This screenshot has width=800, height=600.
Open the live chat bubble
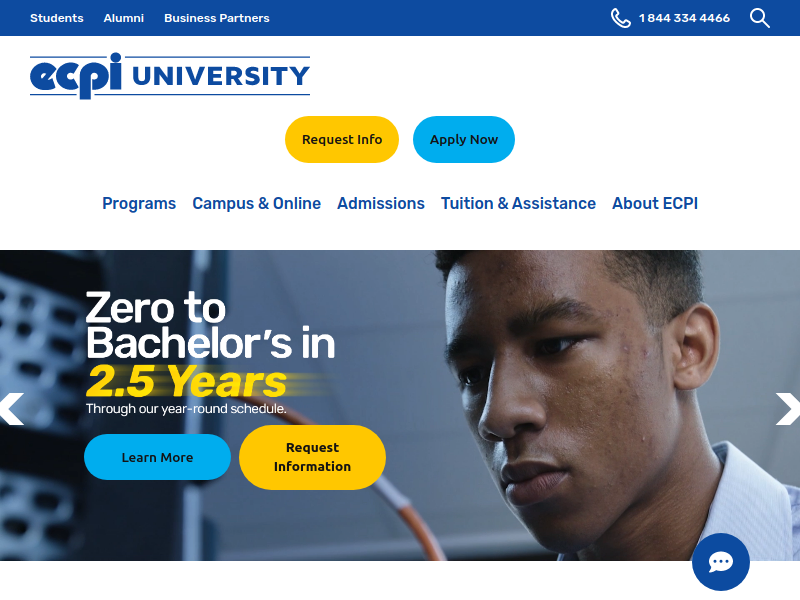click(720, 562)
